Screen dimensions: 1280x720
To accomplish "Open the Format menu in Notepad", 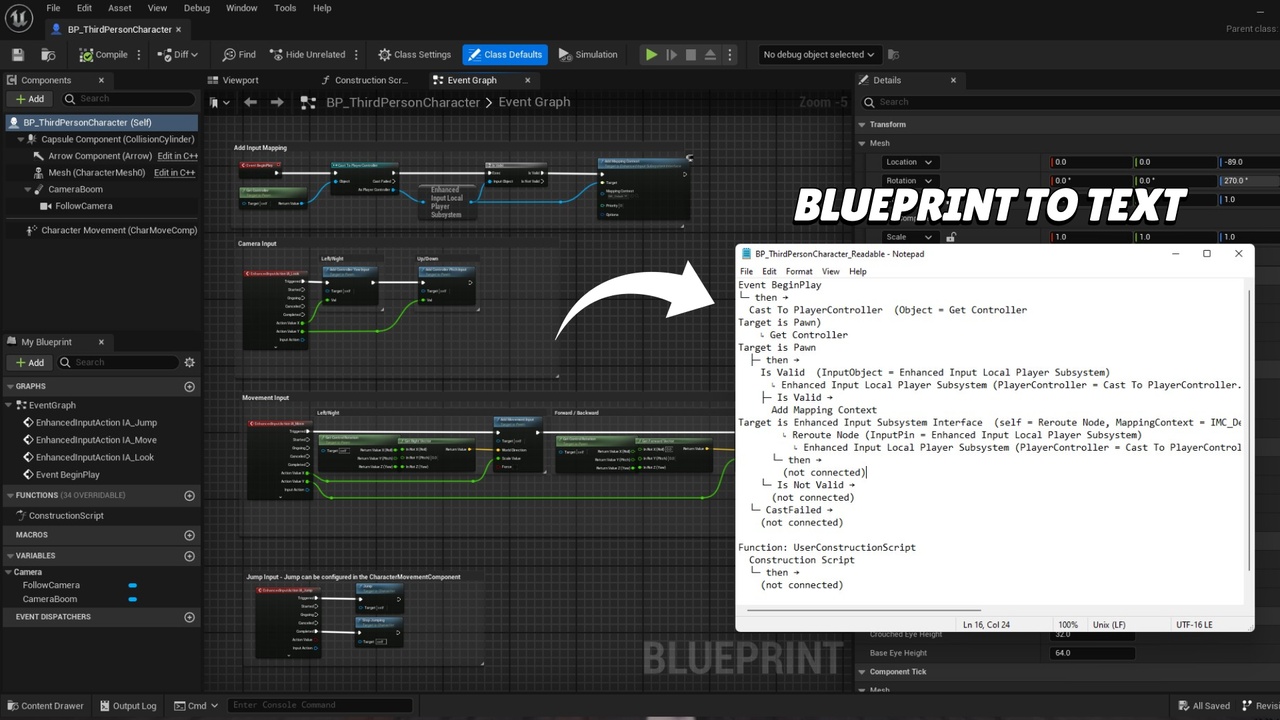I will pyautogui.click(x=799, y=271).
